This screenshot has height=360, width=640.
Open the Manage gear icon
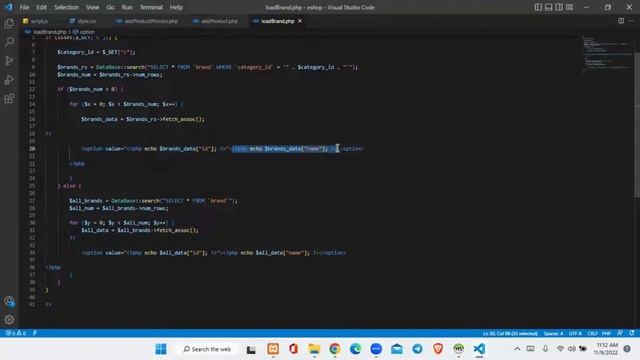pos(9,320)
